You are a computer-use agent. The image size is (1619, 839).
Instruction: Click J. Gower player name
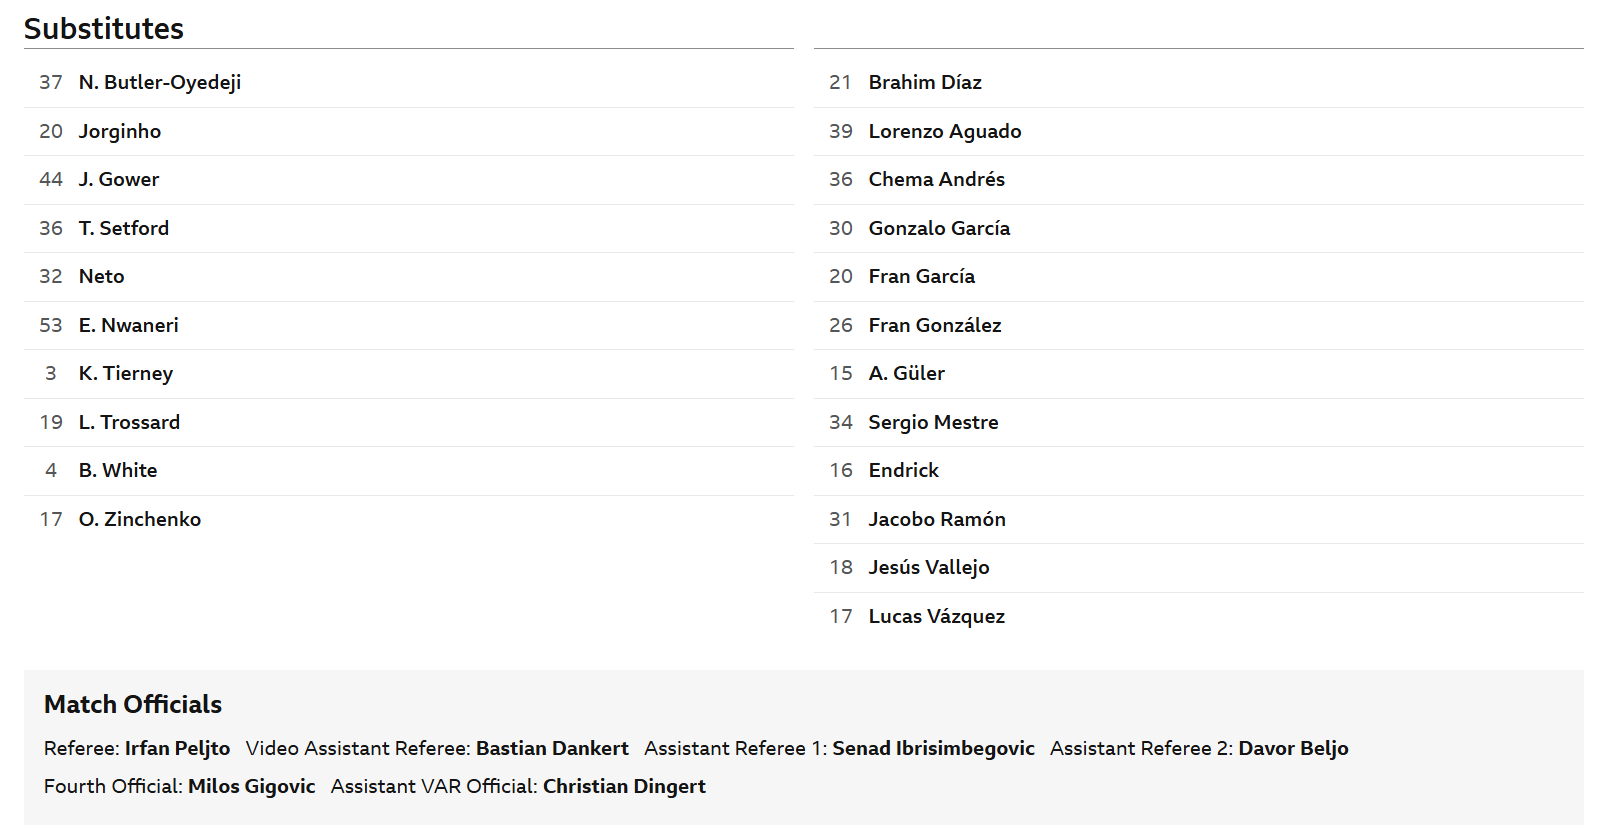pyautogui.click(x=119, y=180)
